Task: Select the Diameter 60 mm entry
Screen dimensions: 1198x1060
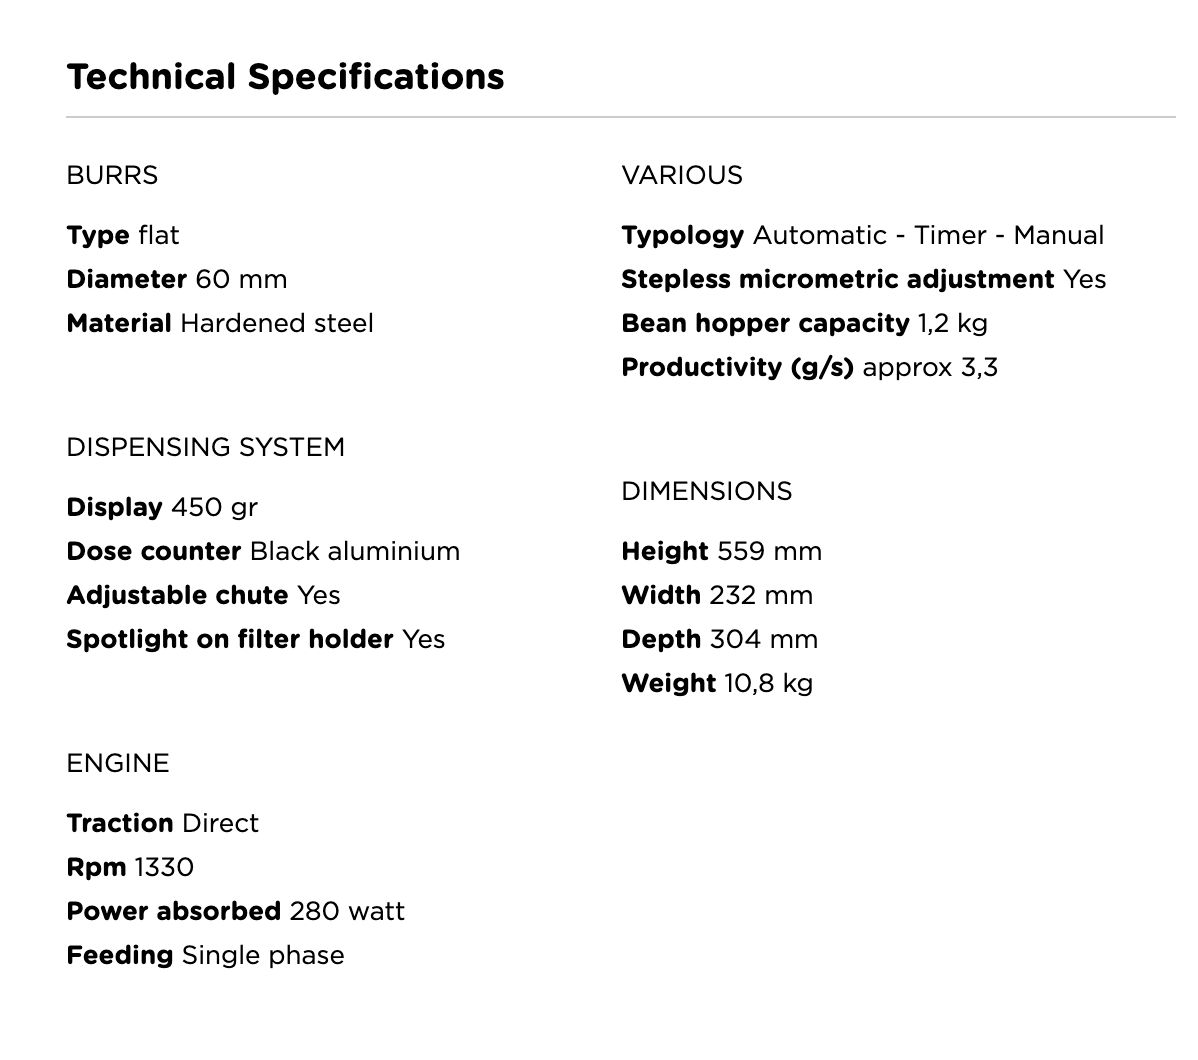Action: pyautogui.click(x=176, y=279)
